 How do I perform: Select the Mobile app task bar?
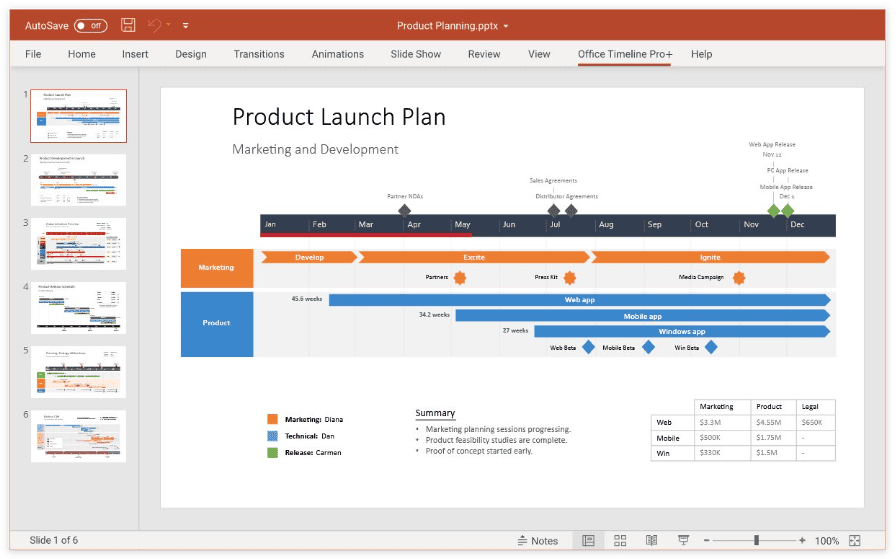[x=643, y=316]
